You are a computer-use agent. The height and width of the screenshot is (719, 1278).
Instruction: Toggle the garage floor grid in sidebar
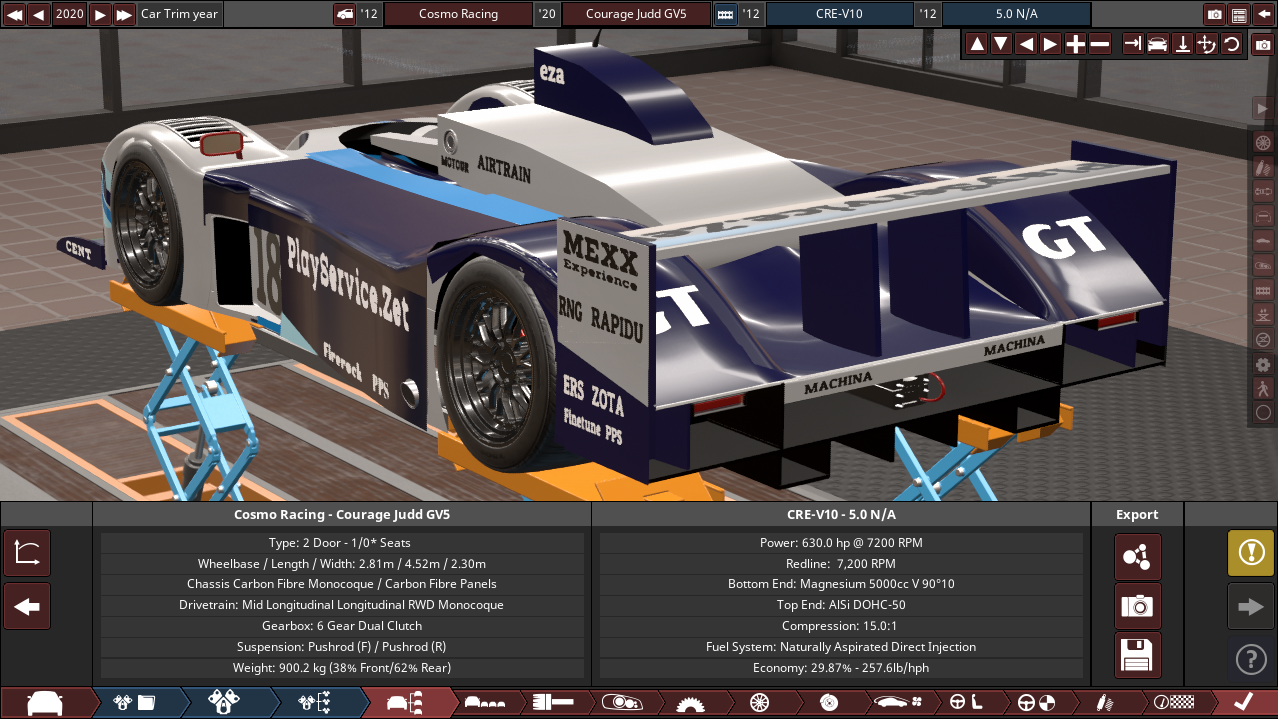point(1263,290)
